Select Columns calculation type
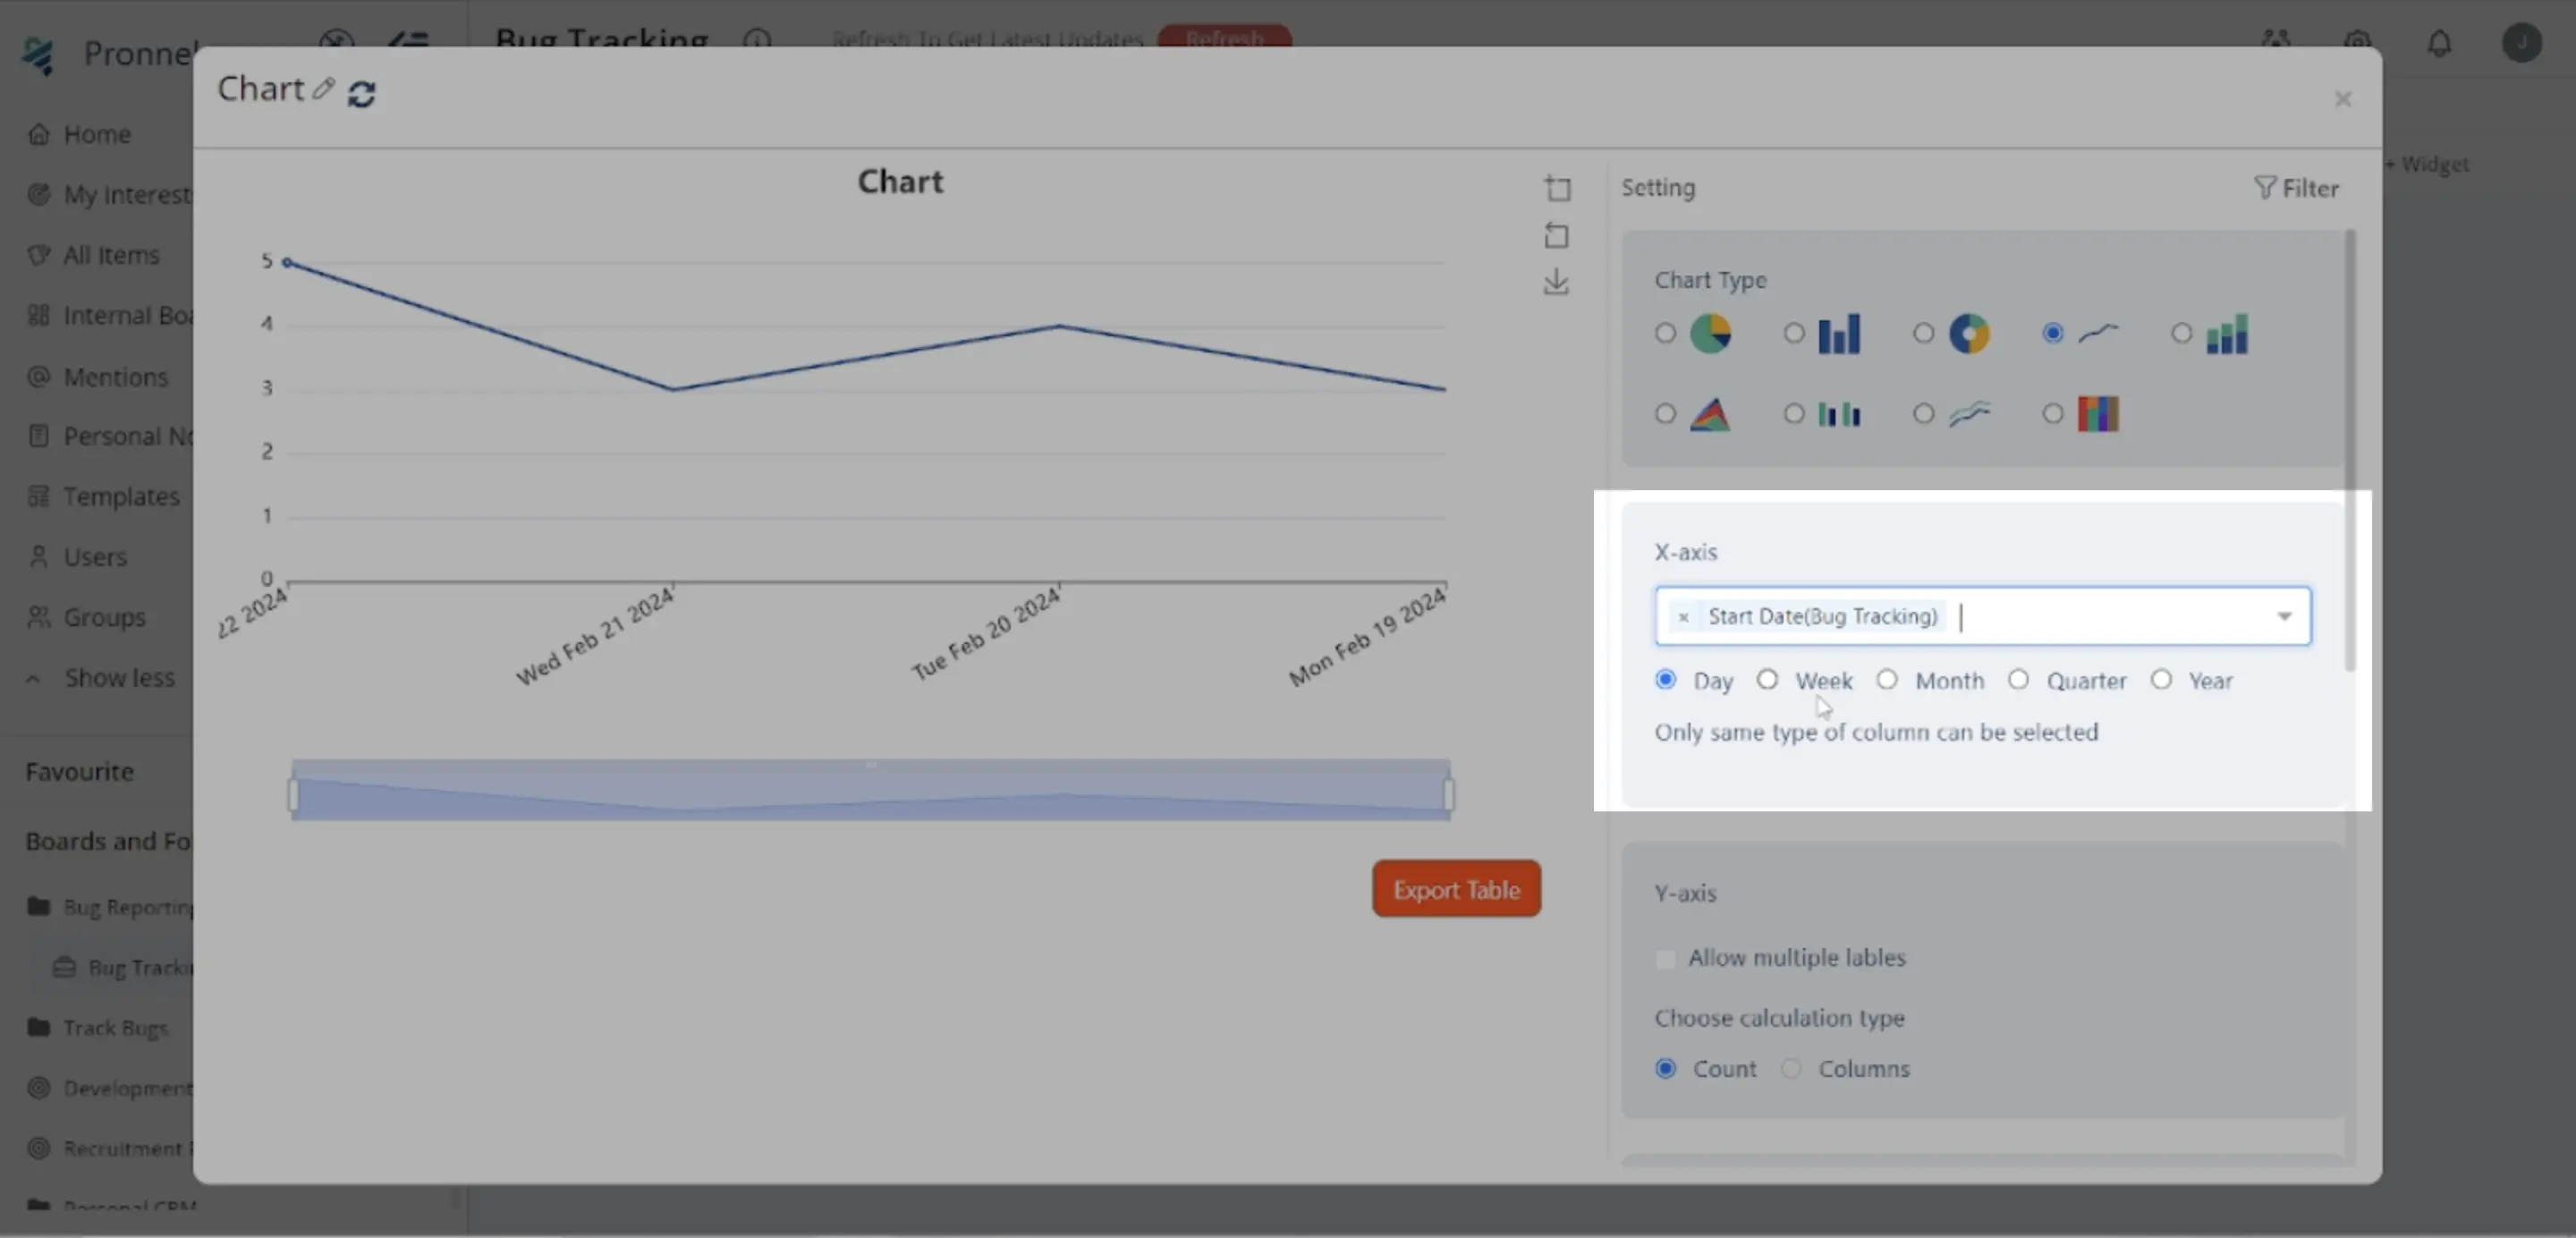2576x1238 pixels. click(1791, 1069)
